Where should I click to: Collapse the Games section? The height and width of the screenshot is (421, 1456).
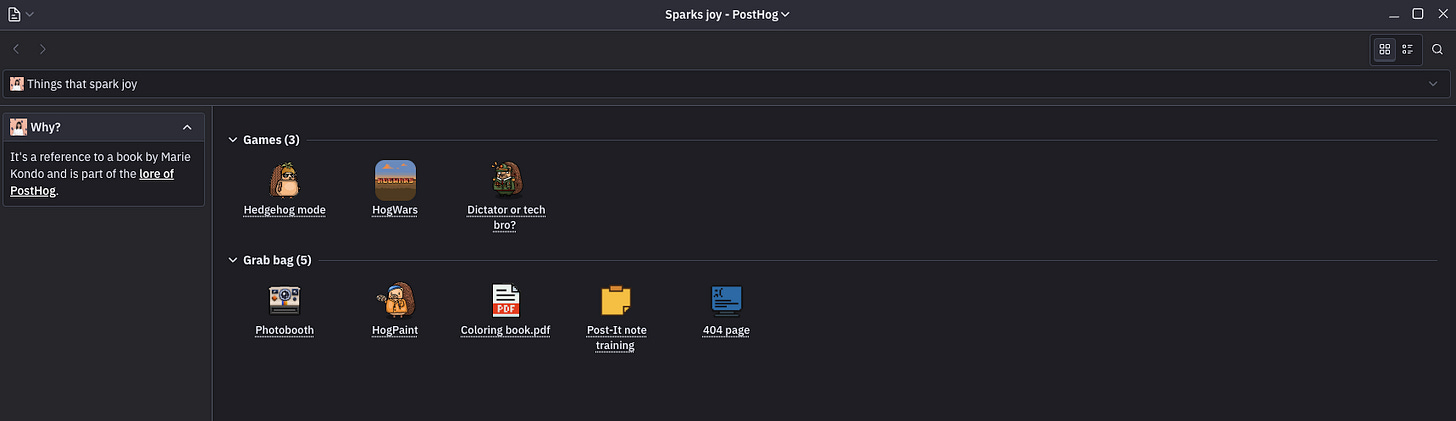pos(233,140)
